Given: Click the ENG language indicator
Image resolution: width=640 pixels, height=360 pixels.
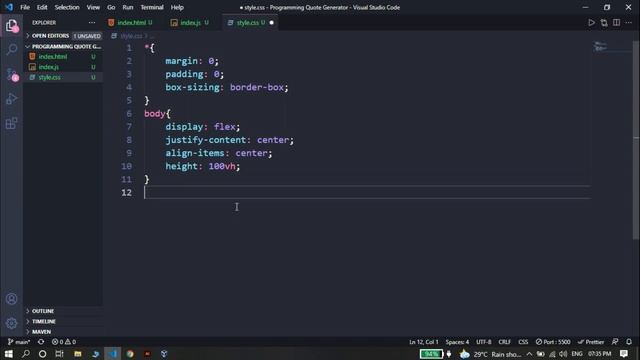Looking at the screenshot, I should 577,354.
